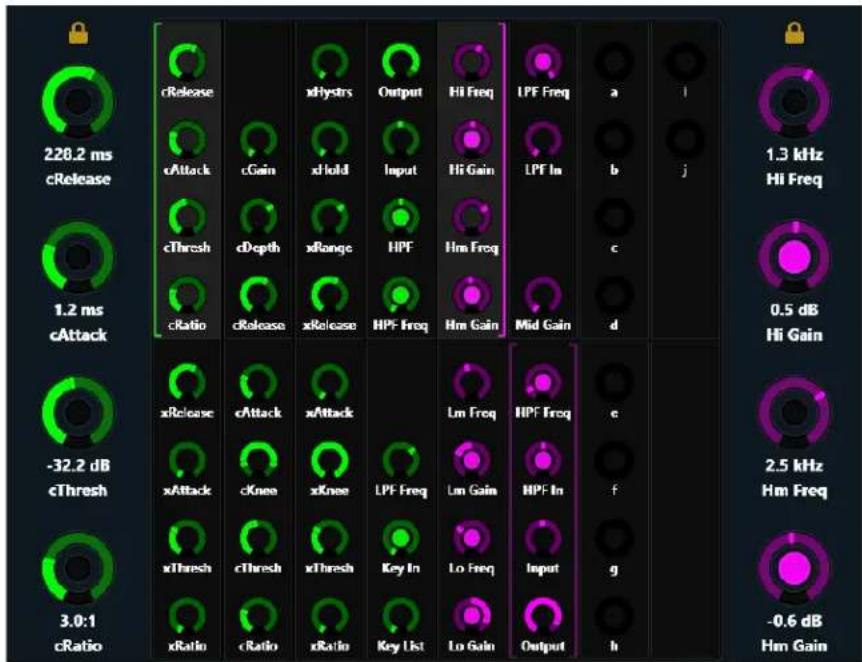This screenshot has width=862, height=662.
Task: Click the large Hm Gain knob showing -0.6 dB
Action: 794,568
